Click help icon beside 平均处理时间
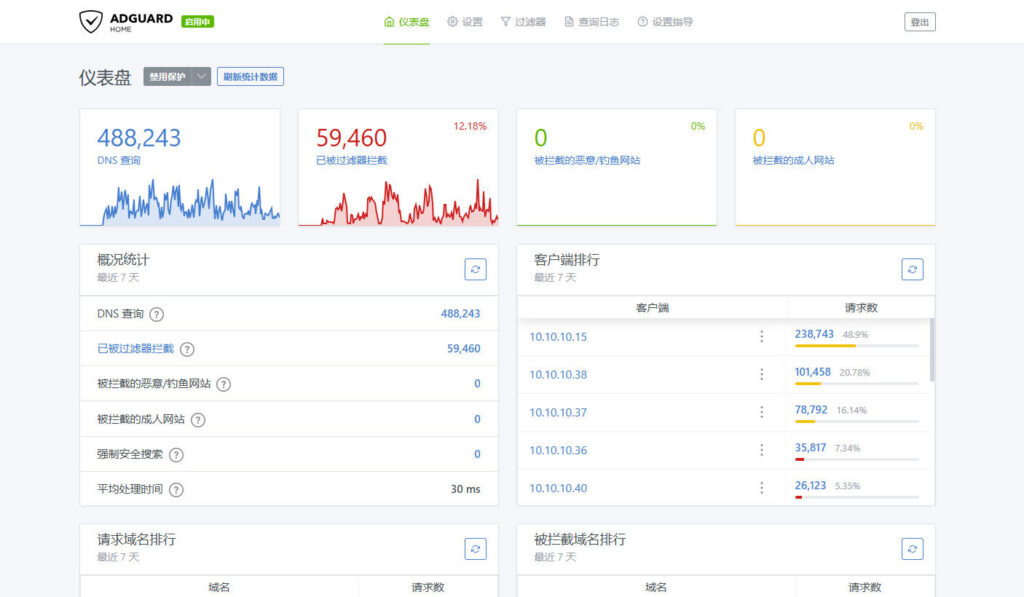 176,490
